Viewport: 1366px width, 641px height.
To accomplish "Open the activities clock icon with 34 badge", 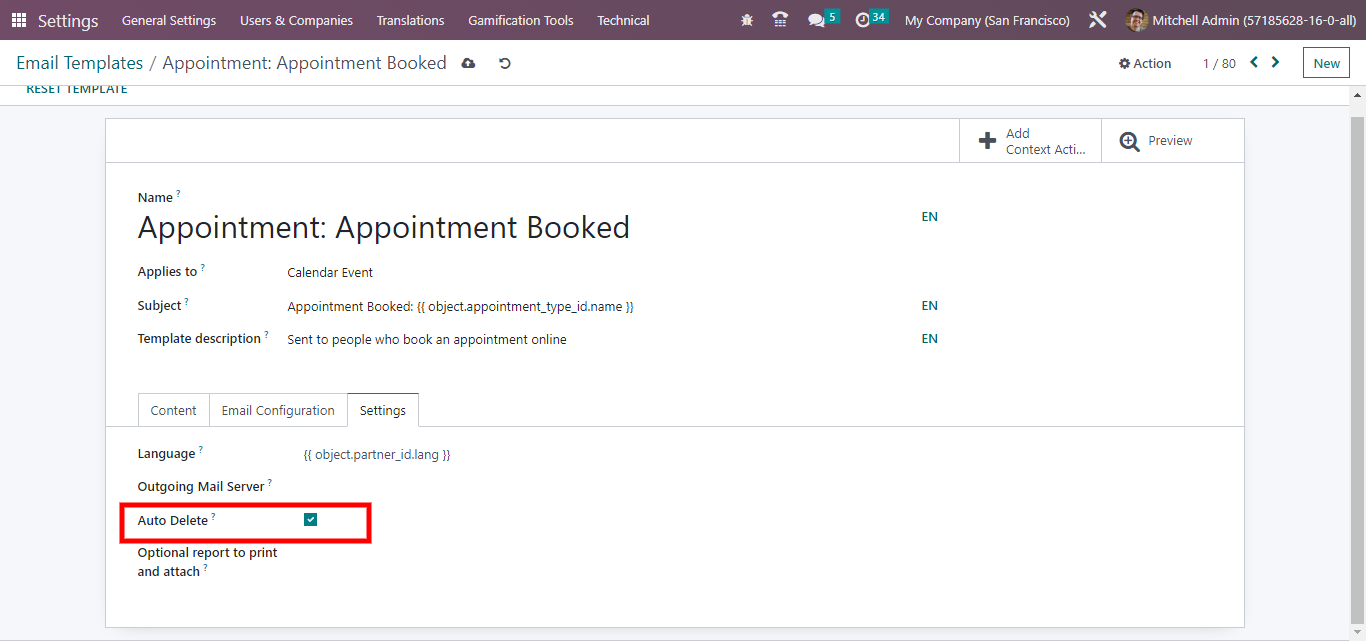I will 871,19.
